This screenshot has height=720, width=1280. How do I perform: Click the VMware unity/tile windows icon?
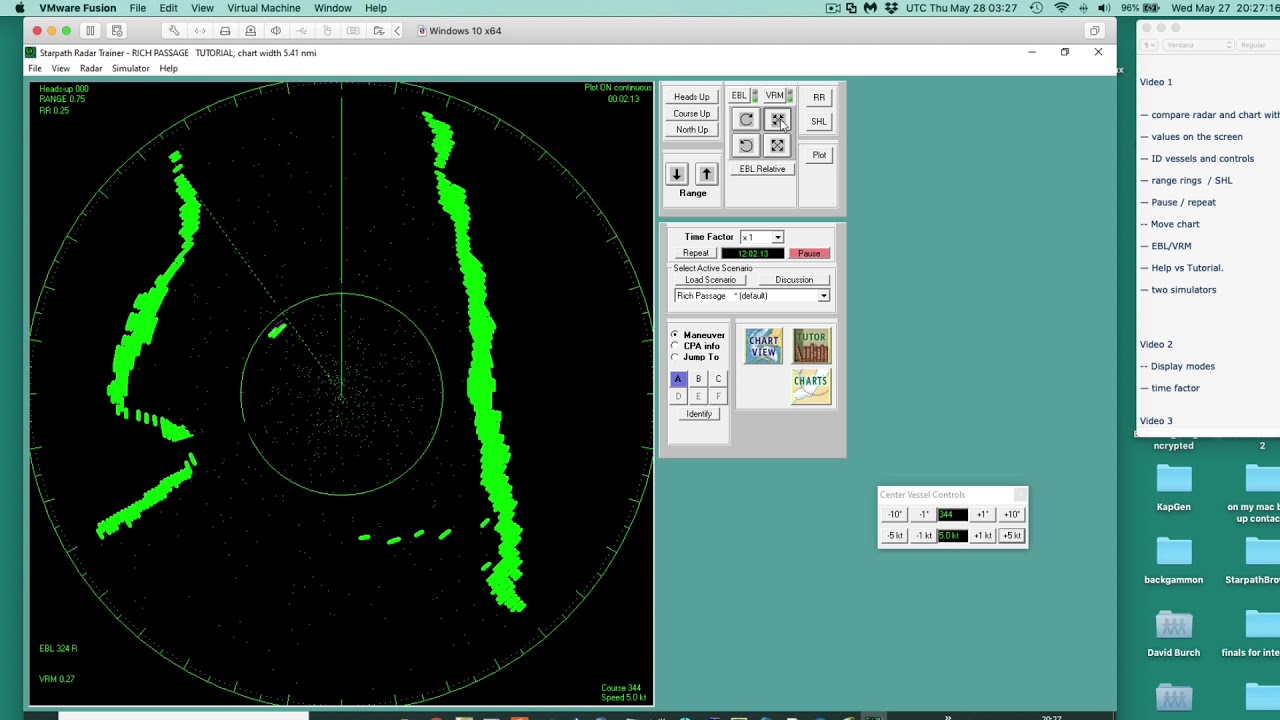pos(1095,31)
